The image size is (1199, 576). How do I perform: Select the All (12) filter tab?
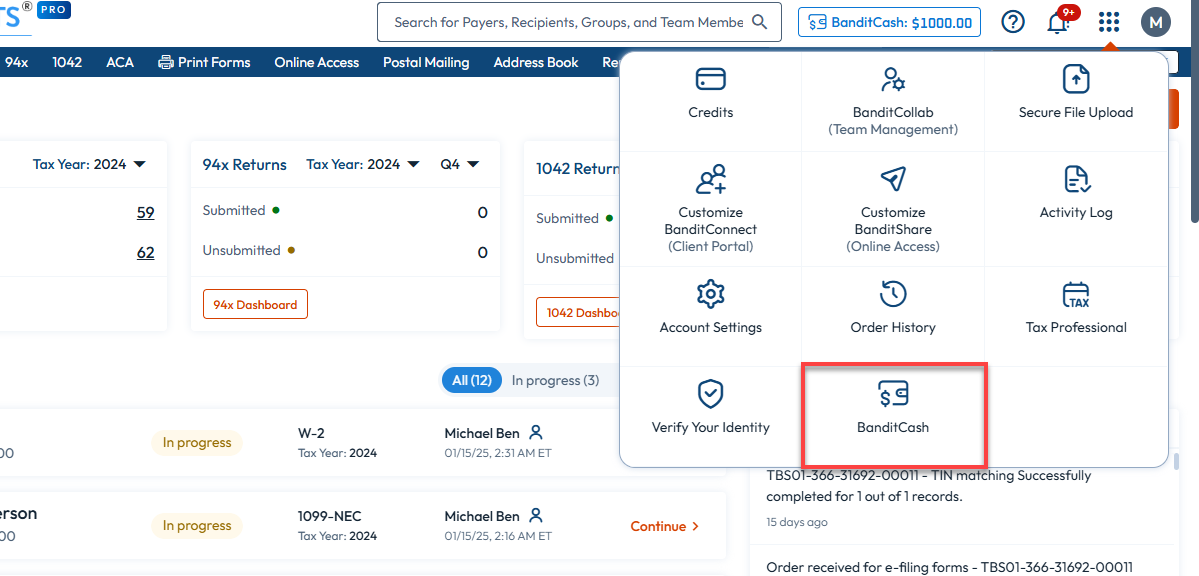472,380
